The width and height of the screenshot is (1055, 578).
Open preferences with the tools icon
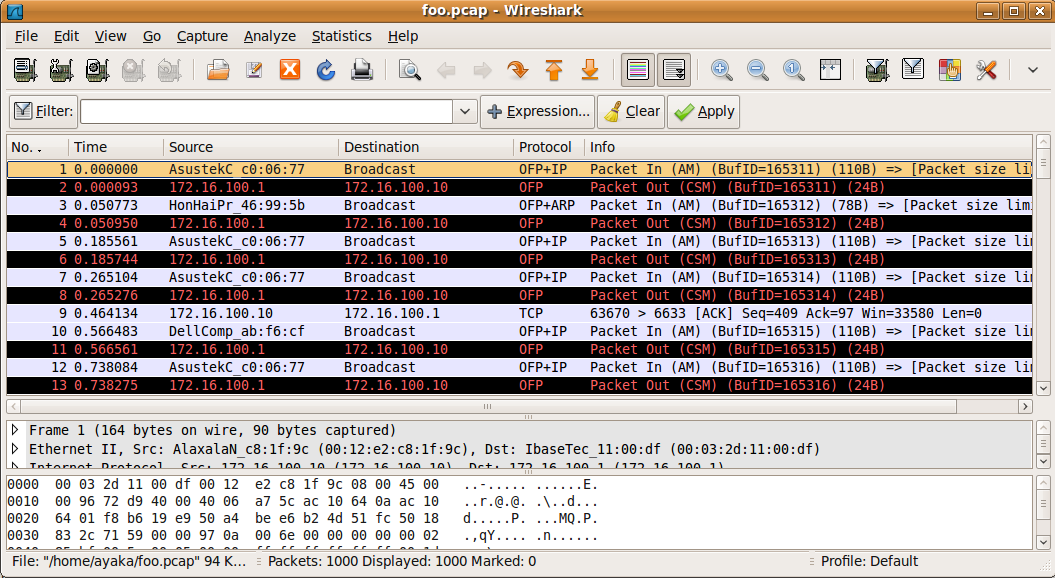[986, 70]
